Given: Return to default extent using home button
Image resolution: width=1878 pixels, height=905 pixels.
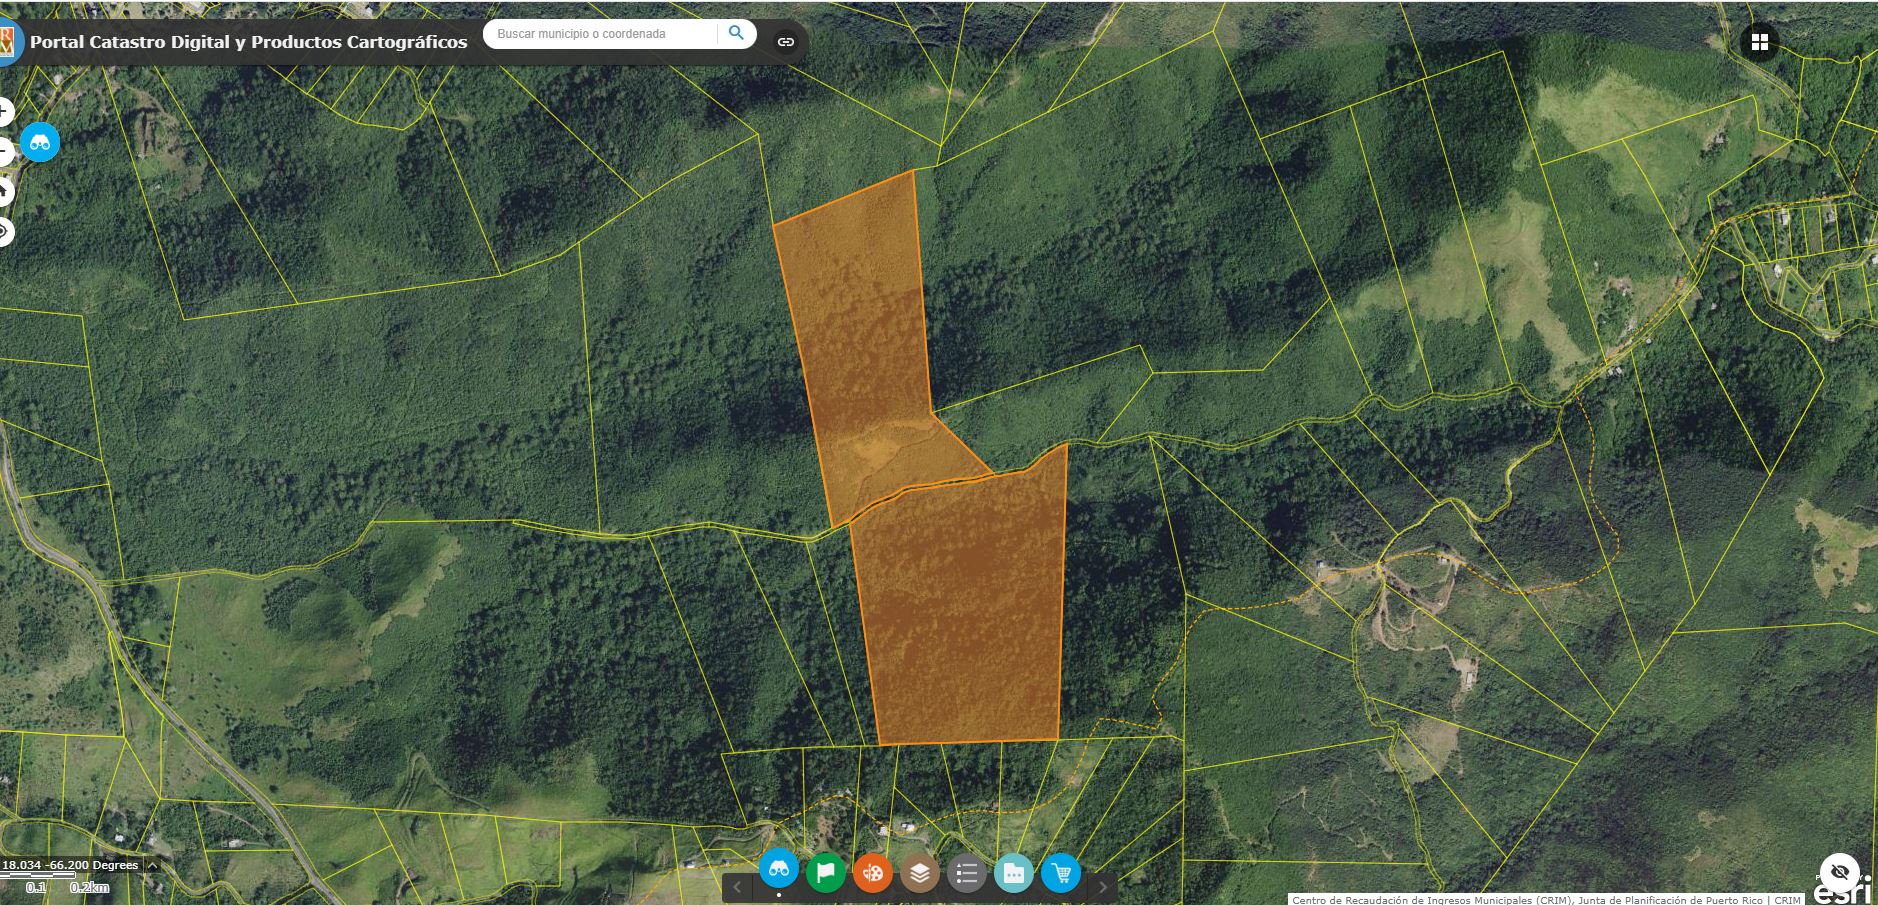Looking at the screenshot, I should (5, 191).
